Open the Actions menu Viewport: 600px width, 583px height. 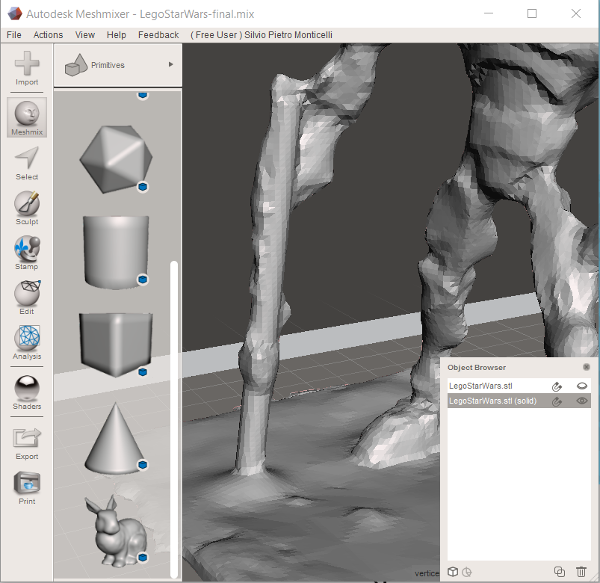click(x=48, y=35)
